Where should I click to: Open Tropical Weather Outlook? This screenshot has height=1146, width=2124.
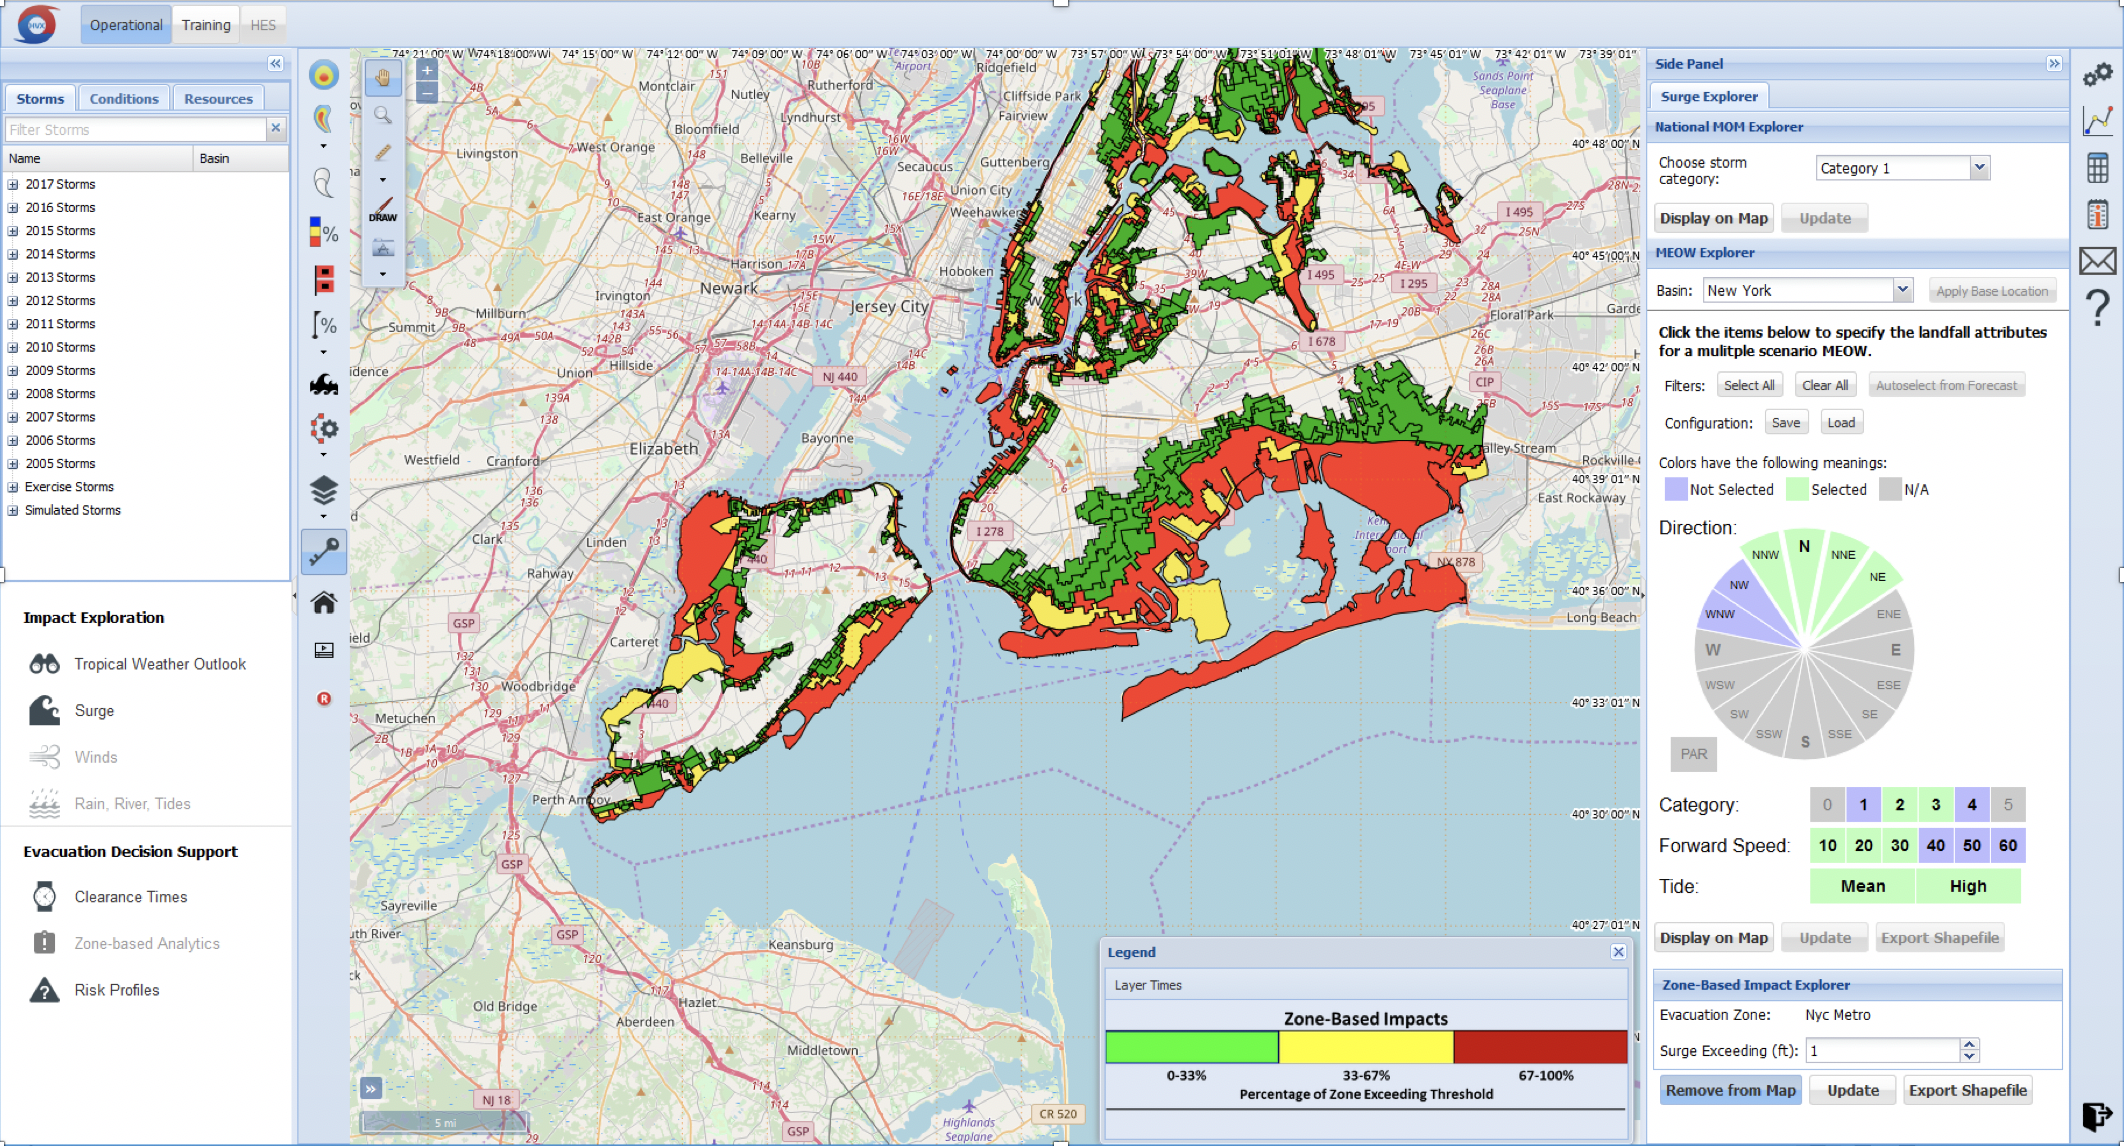(x=159, y=664)
